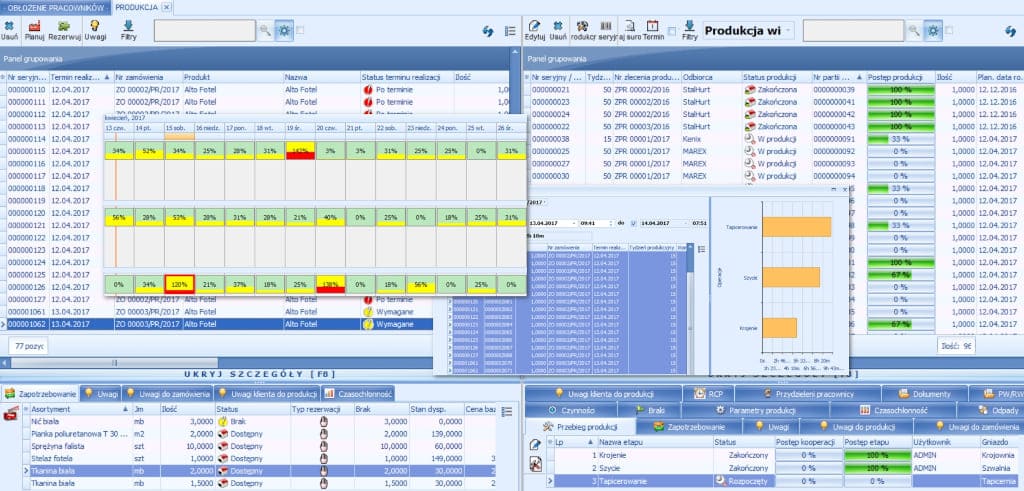Click the red 142% overload cell on 19 śr.

(x=300, y=151)
